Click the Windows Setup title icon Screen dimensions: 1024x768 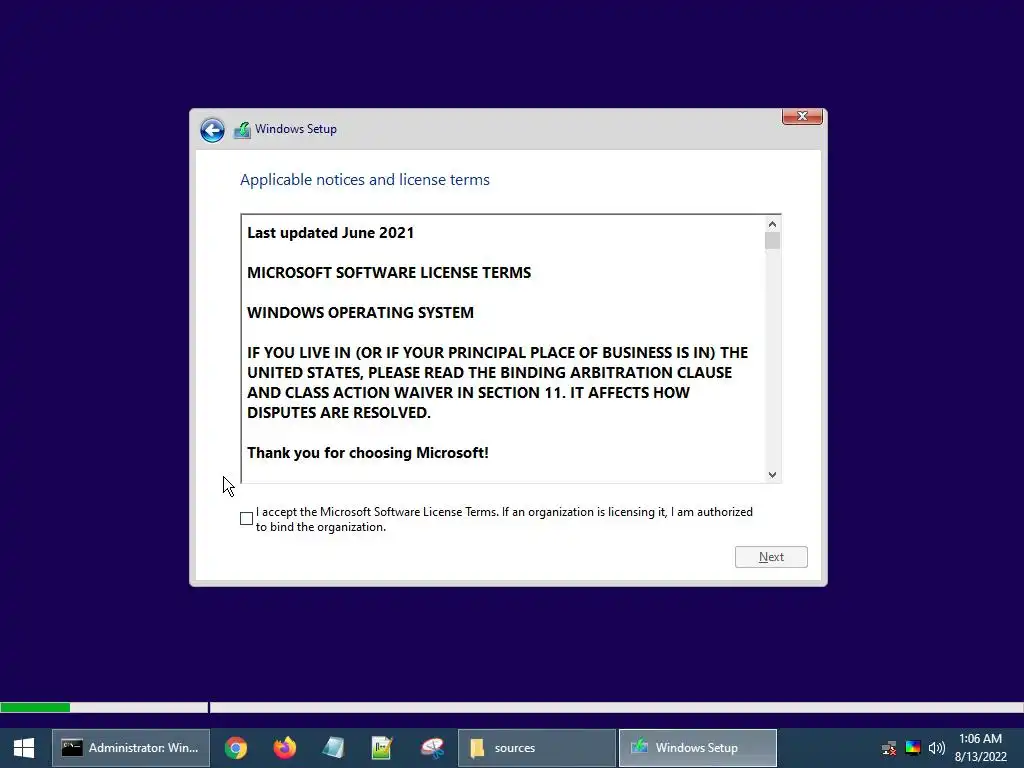pos(242,130)
